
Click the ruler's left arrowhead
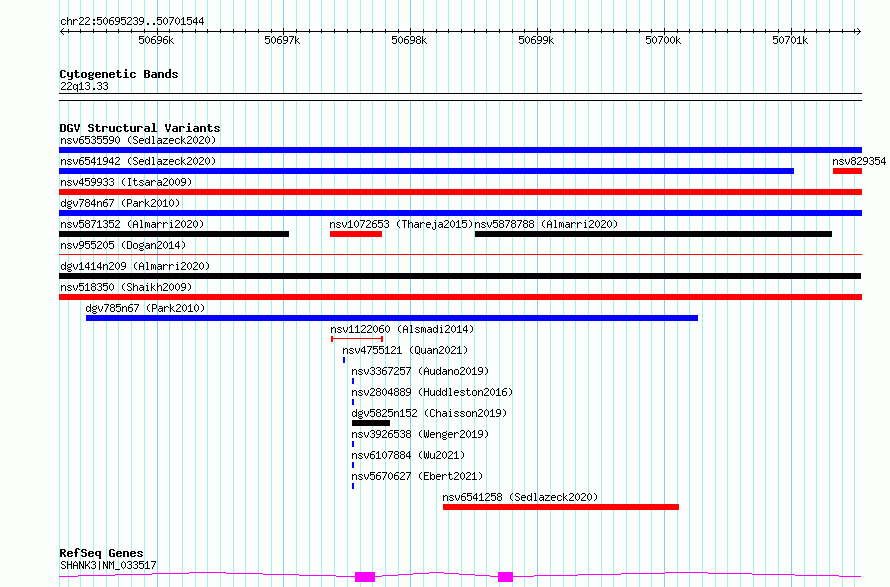pos(62,32)
